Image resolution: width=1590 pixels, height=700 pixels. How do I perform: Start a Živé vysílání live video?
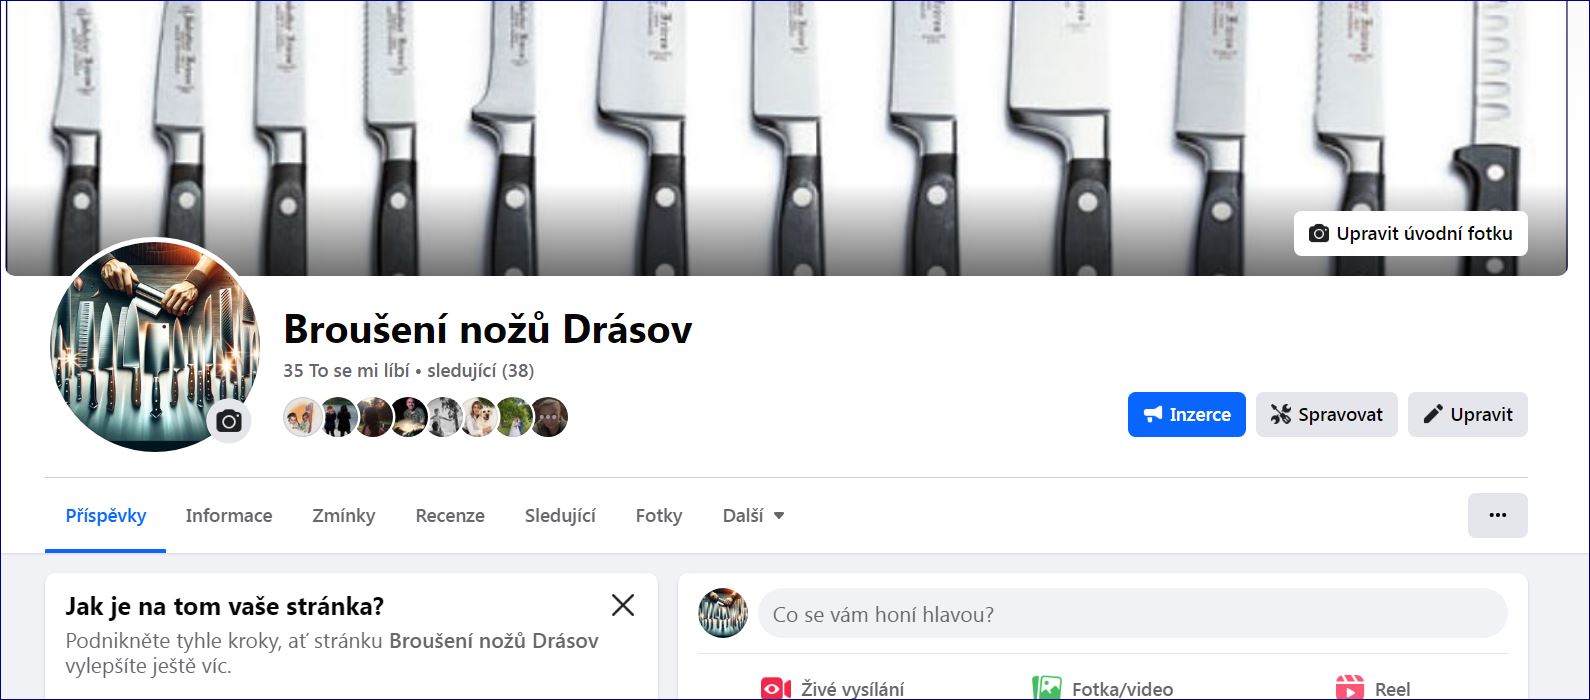pos(832,689)
